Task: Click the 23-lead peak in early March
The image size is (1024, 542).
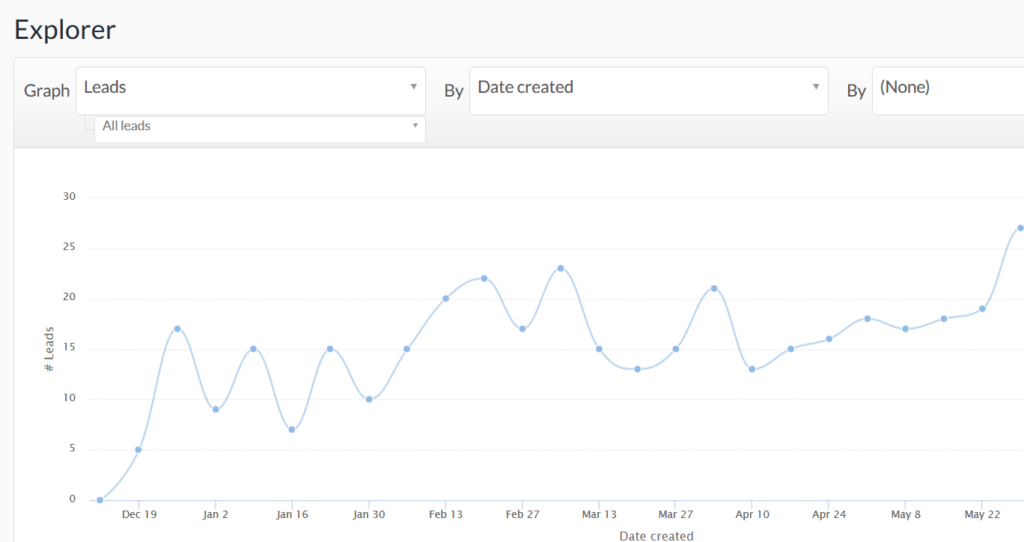Action: (x=560, y=268)
